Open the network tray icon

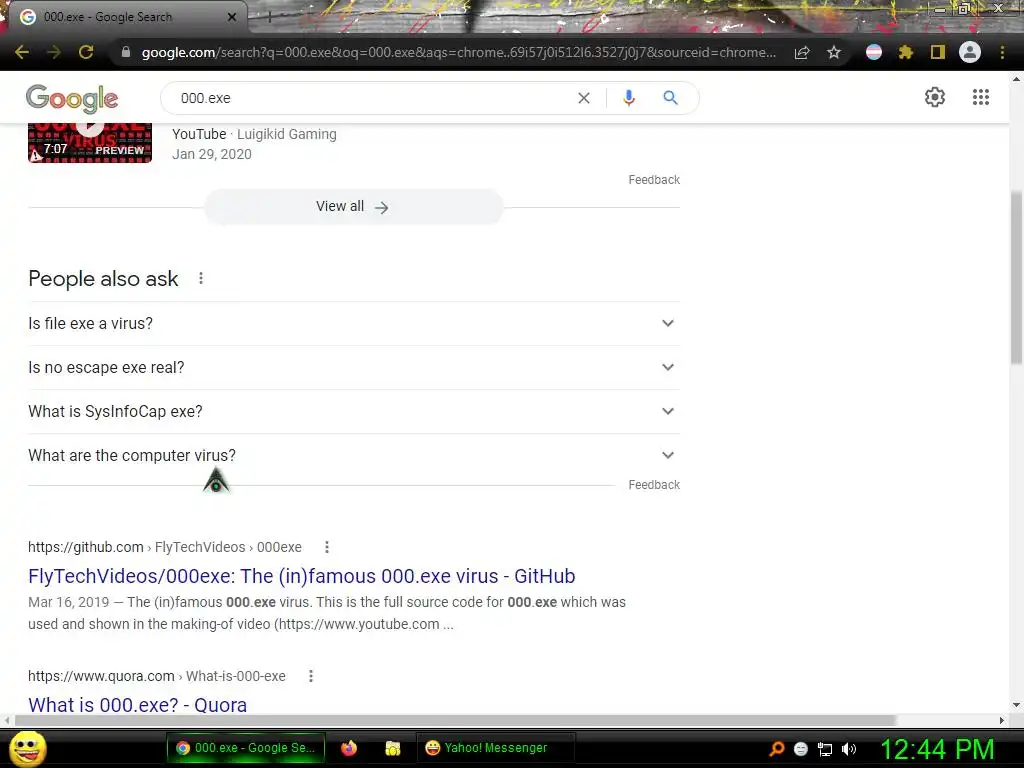825,749
